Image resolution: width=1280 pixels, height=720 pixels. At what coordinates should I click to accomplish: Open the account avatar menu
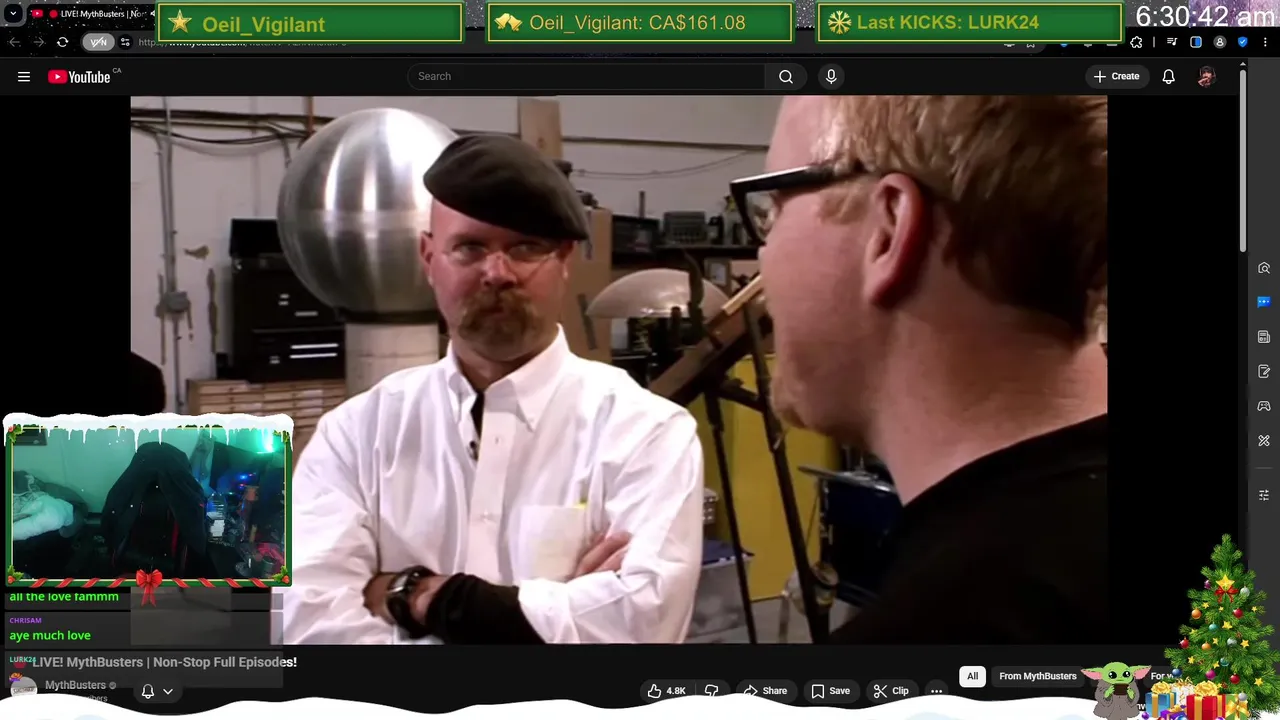coord(1206,76)
